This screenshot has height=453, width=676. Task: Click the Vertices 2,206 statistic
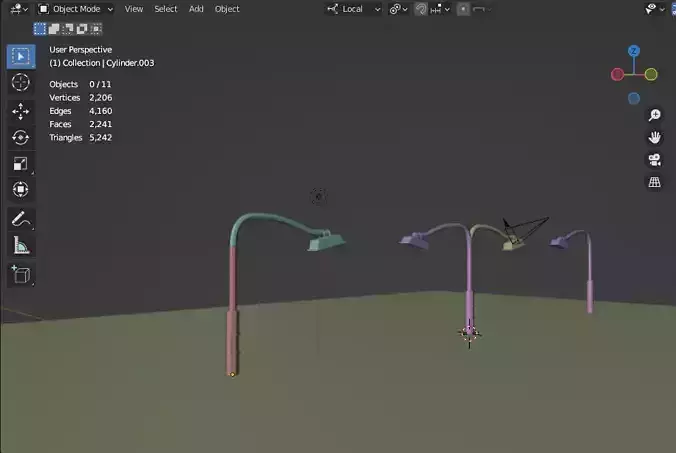coord(81,98)
